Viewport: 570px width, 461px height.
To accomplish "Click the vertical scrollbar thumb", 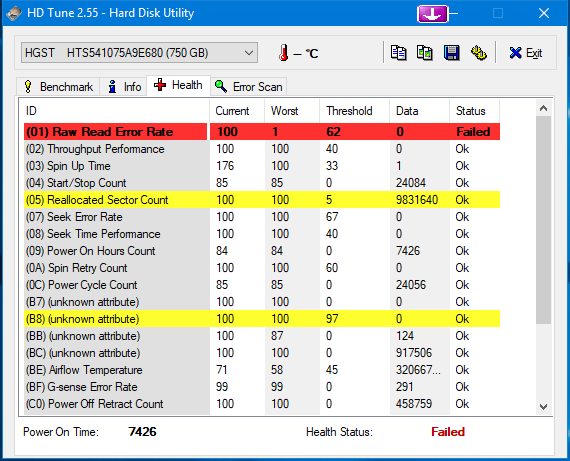I will click(x=543, y=220).
